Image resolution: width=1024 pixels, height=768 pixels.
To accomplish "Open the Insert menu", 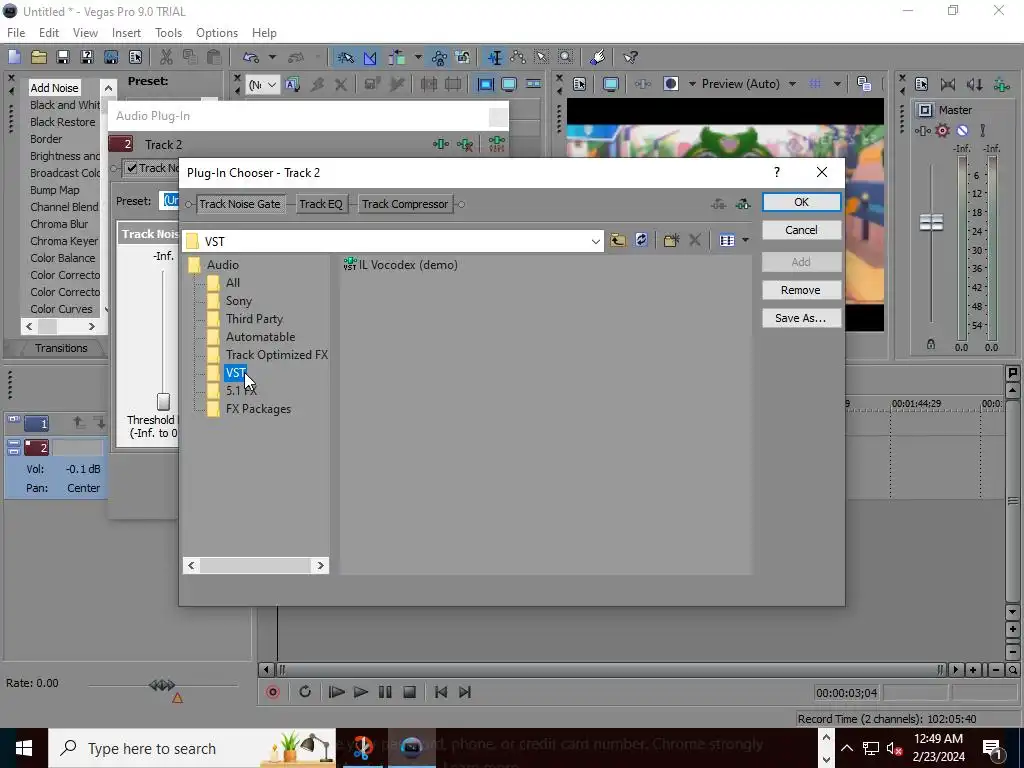I will [126, 33].
